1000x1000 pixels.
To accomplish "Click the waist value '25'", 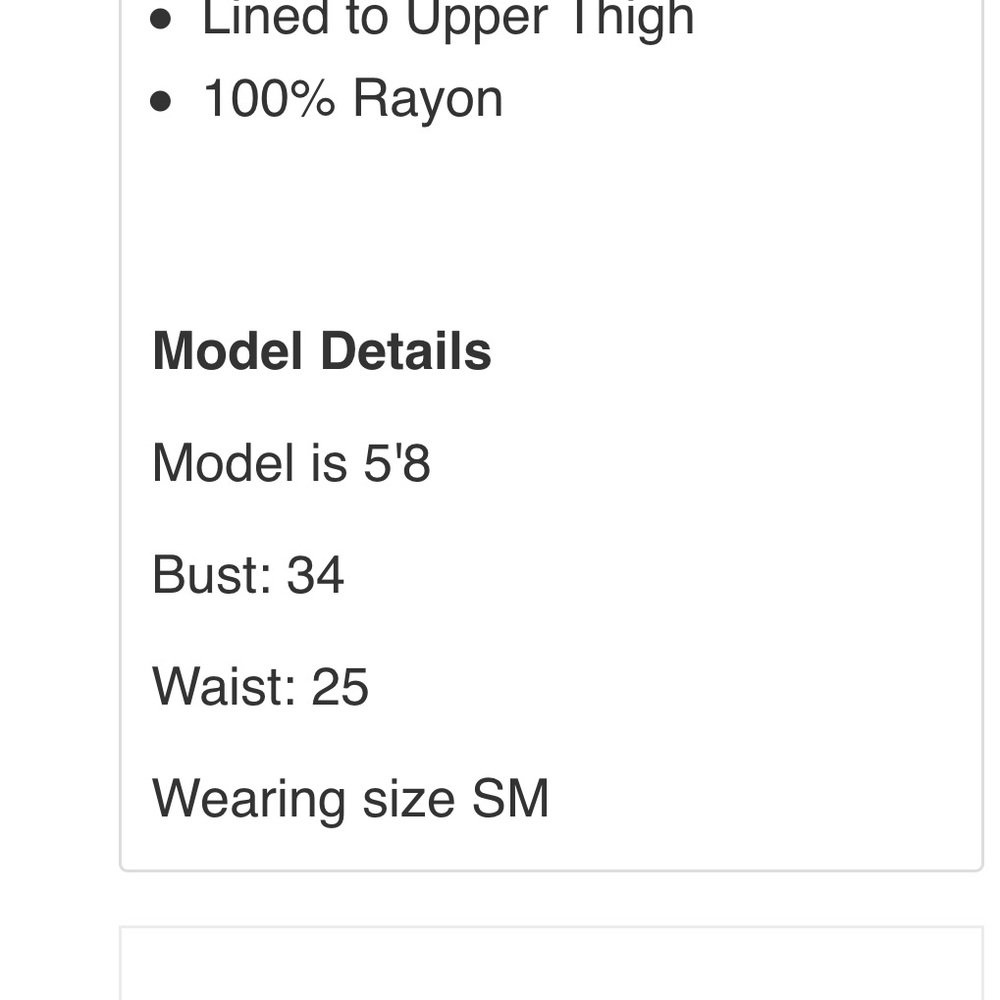I will 340,688.
